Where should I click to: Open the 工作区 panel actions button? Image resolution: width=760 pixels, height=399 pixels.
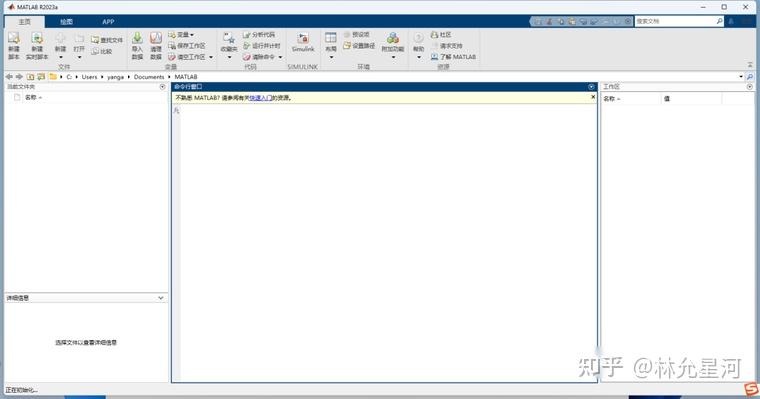click(750, 87)
